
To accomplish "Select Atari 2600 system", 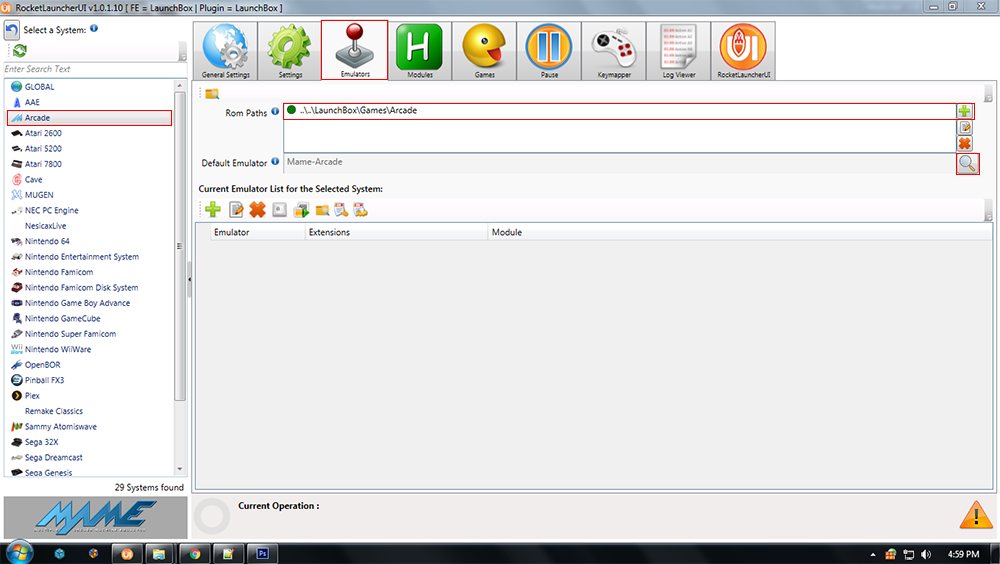I will point(37,133).
